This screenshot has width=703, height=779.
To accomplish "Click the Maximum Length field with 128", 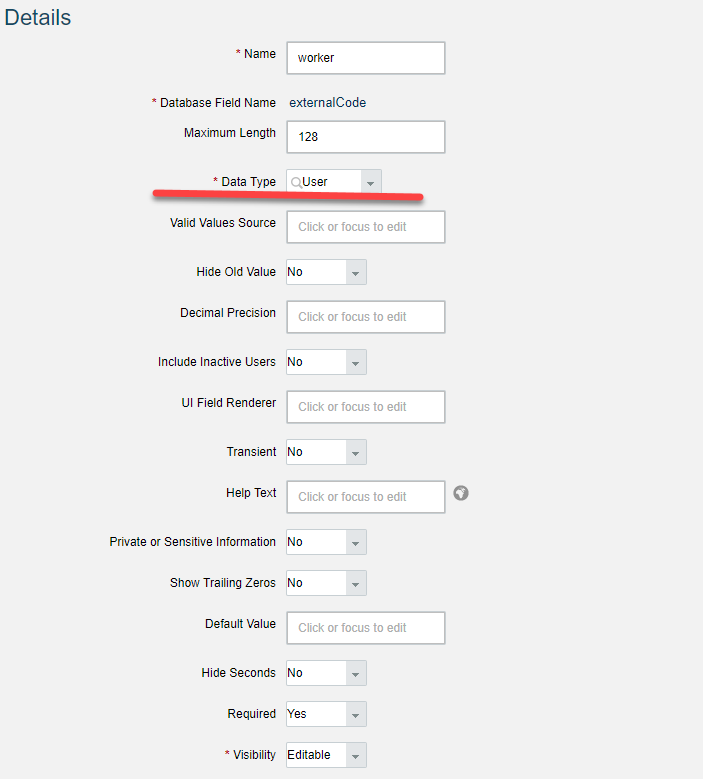I will [x=366, y=137].
